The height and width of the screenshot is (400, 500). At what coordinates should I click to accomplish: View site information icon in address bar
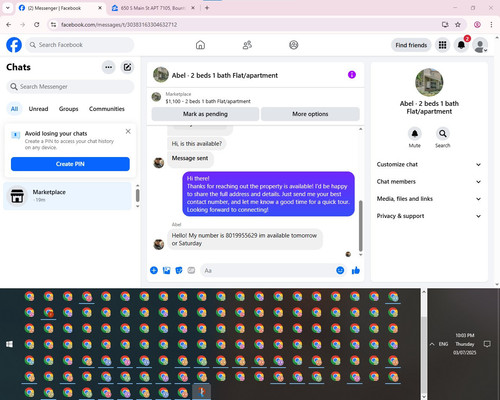click(53, 25)
